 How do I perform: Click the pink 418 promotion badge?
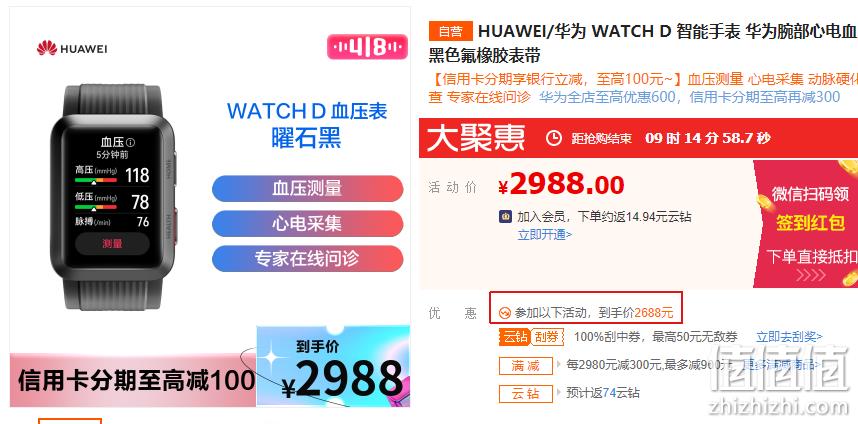tap(367, 47)
